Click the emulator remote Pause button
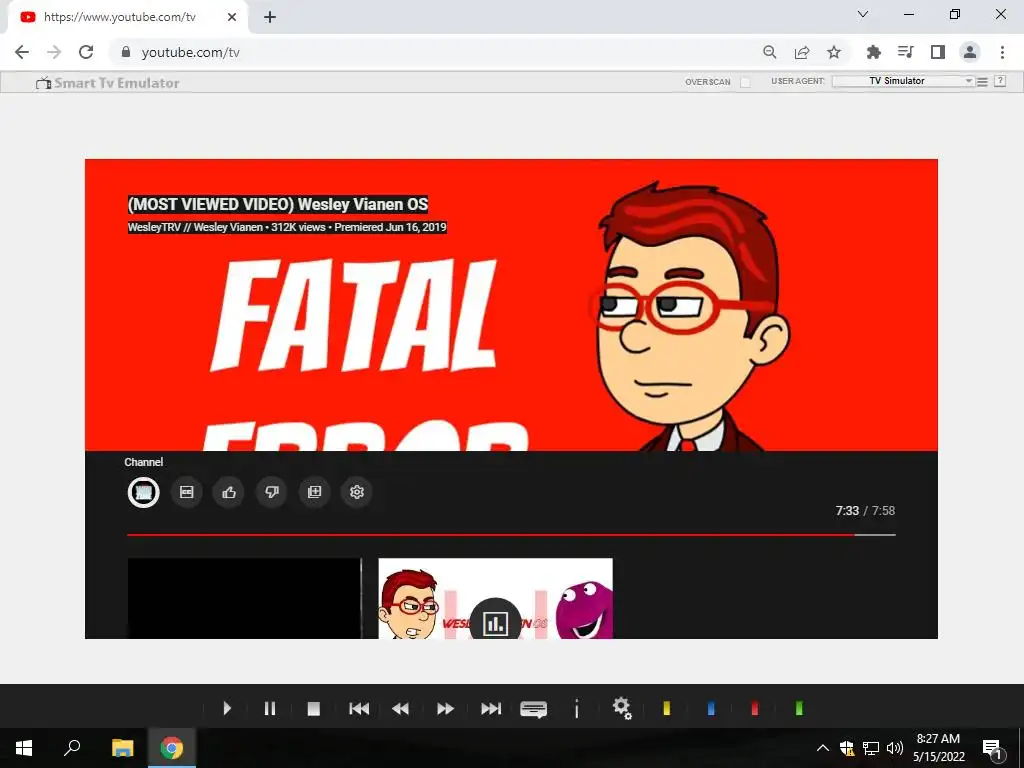Image resolution: width=1024 pixels, height=768 pixels. [270, 708]
